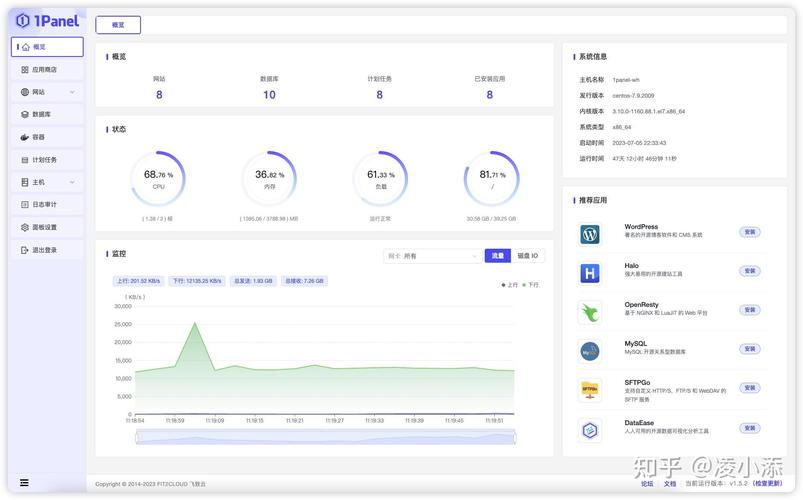The image size is (803, 500).
Task: Open the WordPress app icon
Action: [x=589, y=235]
